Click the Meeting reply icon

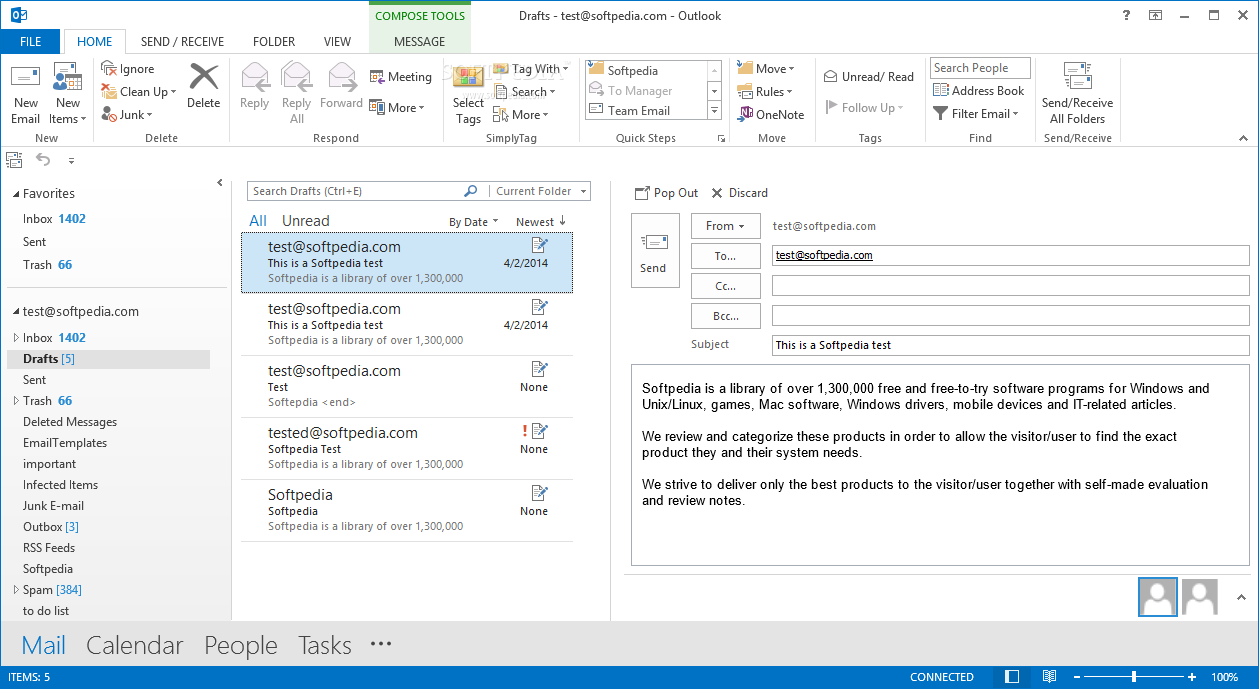(x=377, y=77)
